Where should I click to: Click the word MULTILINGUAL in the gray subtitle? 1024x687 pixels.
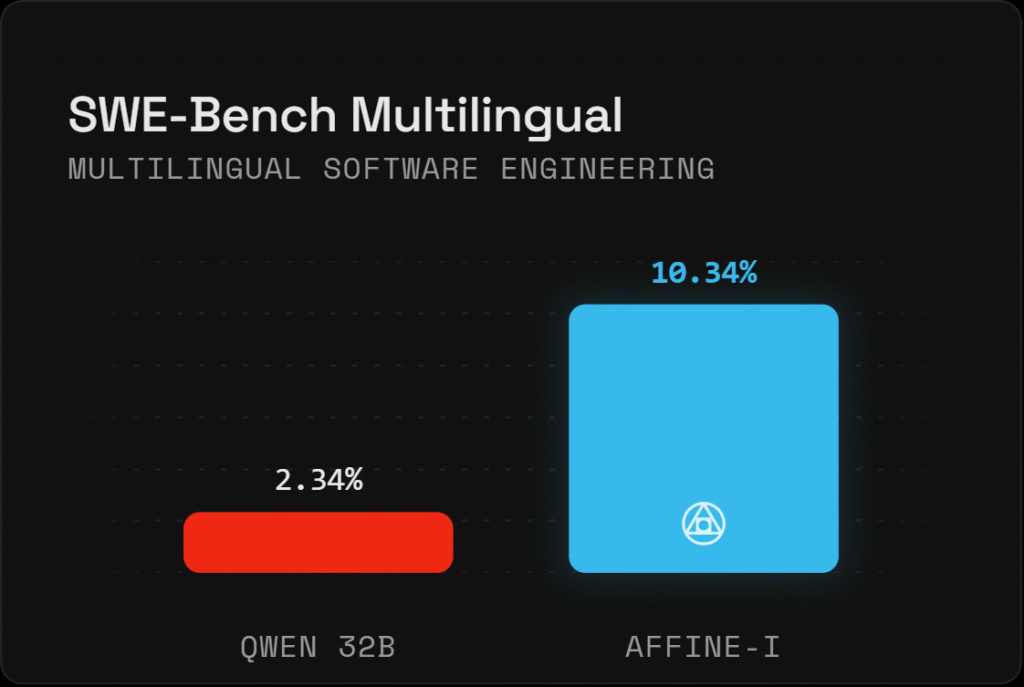pyautogui.click(x=184, y=169)
